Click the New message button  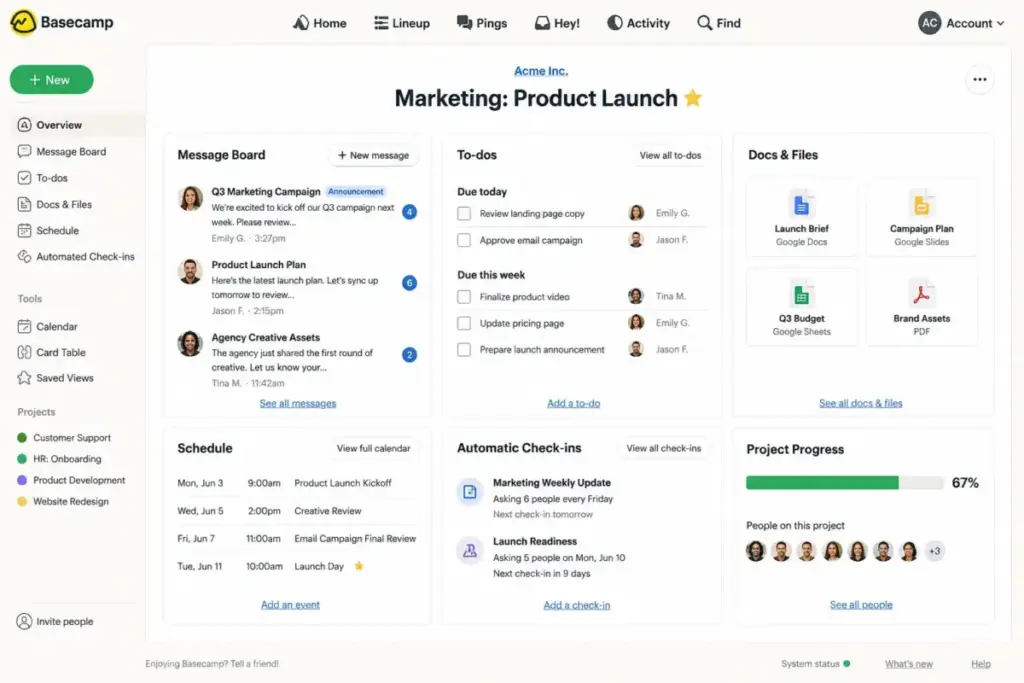coord(373,155)
